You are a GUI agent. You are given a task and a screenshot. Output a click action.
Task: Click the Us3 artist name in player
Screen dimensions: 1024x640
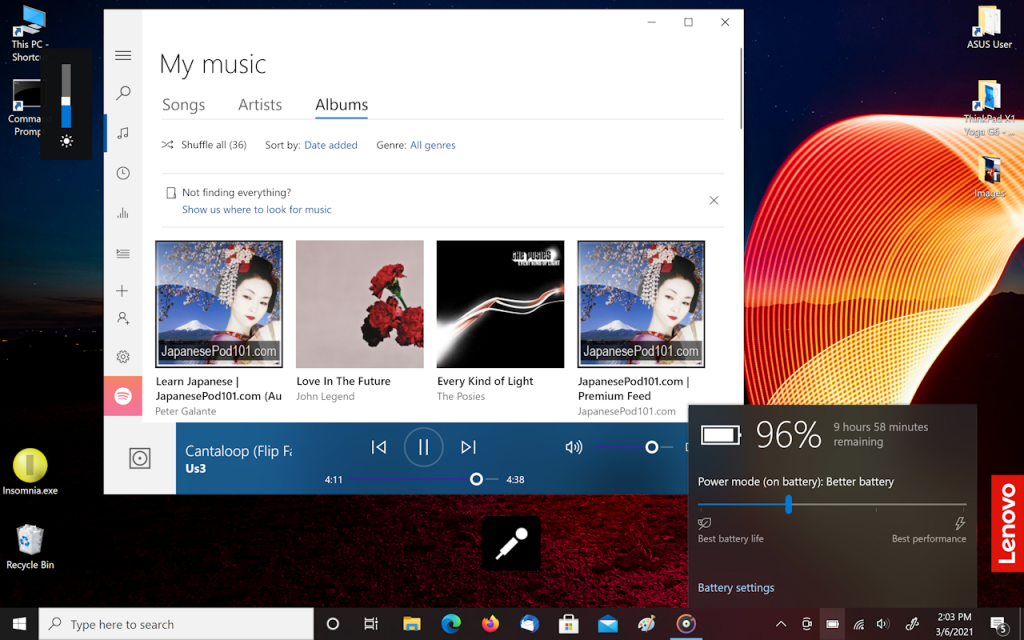195,469
